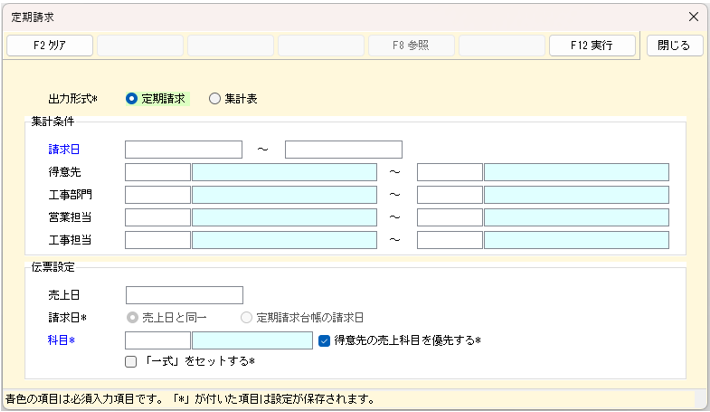The width and height of the screenshot is (710, 412).
Task: Click the status bar required-field note
Action: (x=190, y=399)
